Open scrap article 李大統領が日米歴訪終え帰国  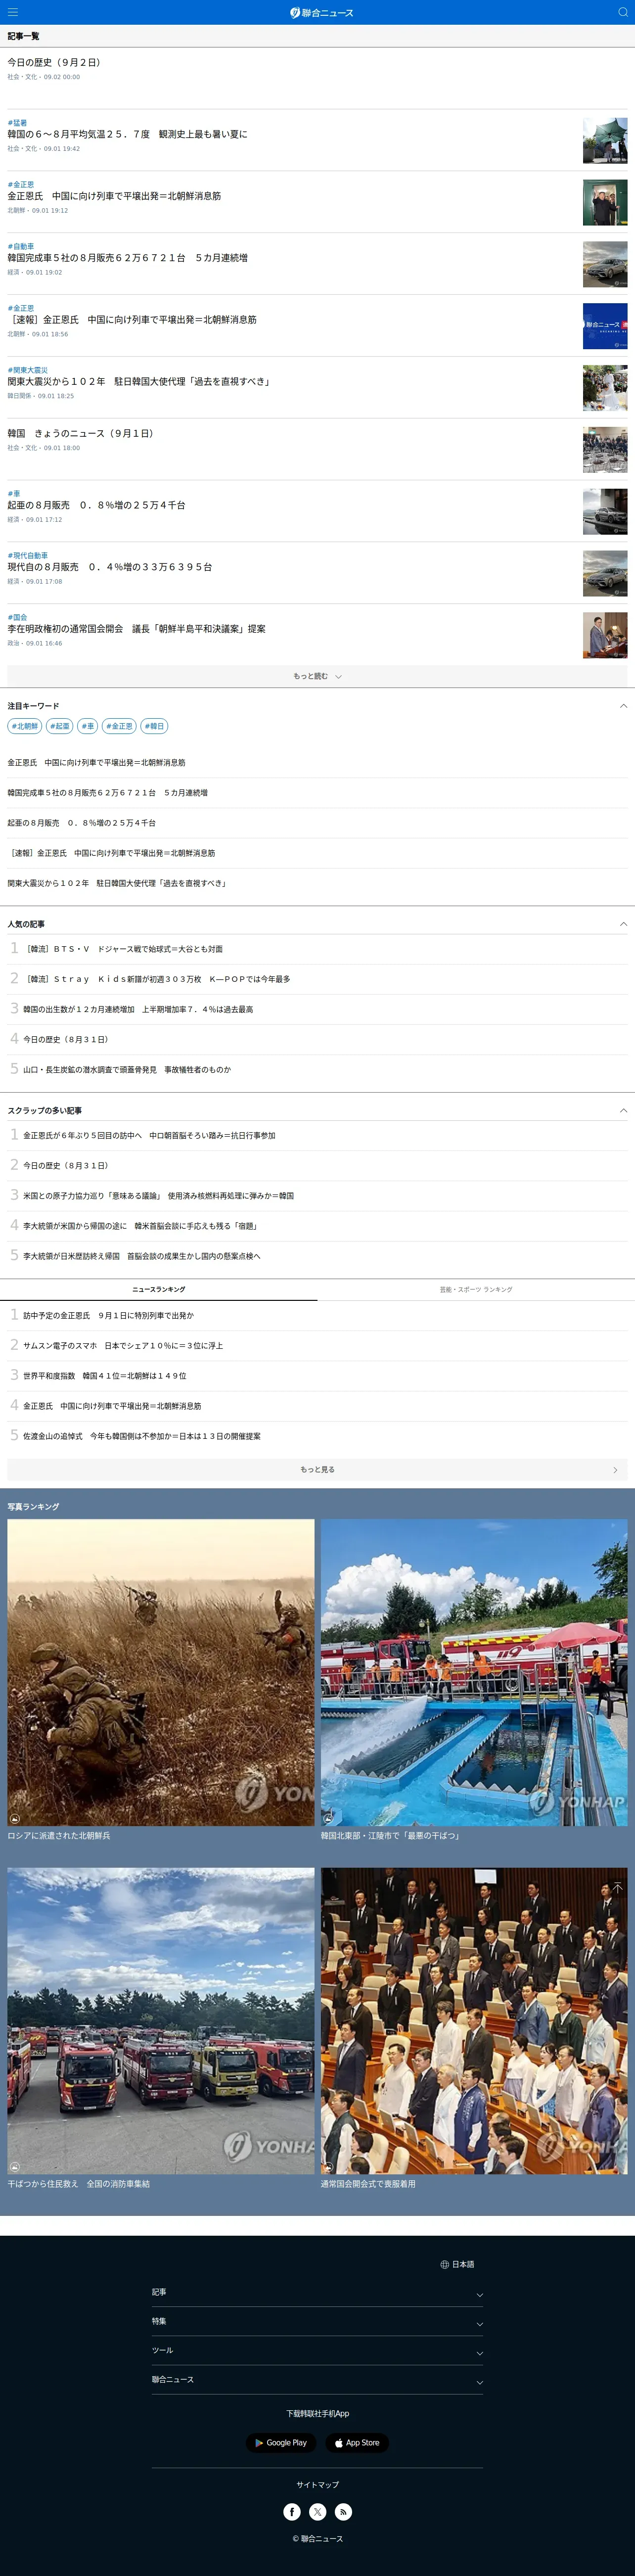141,1255
